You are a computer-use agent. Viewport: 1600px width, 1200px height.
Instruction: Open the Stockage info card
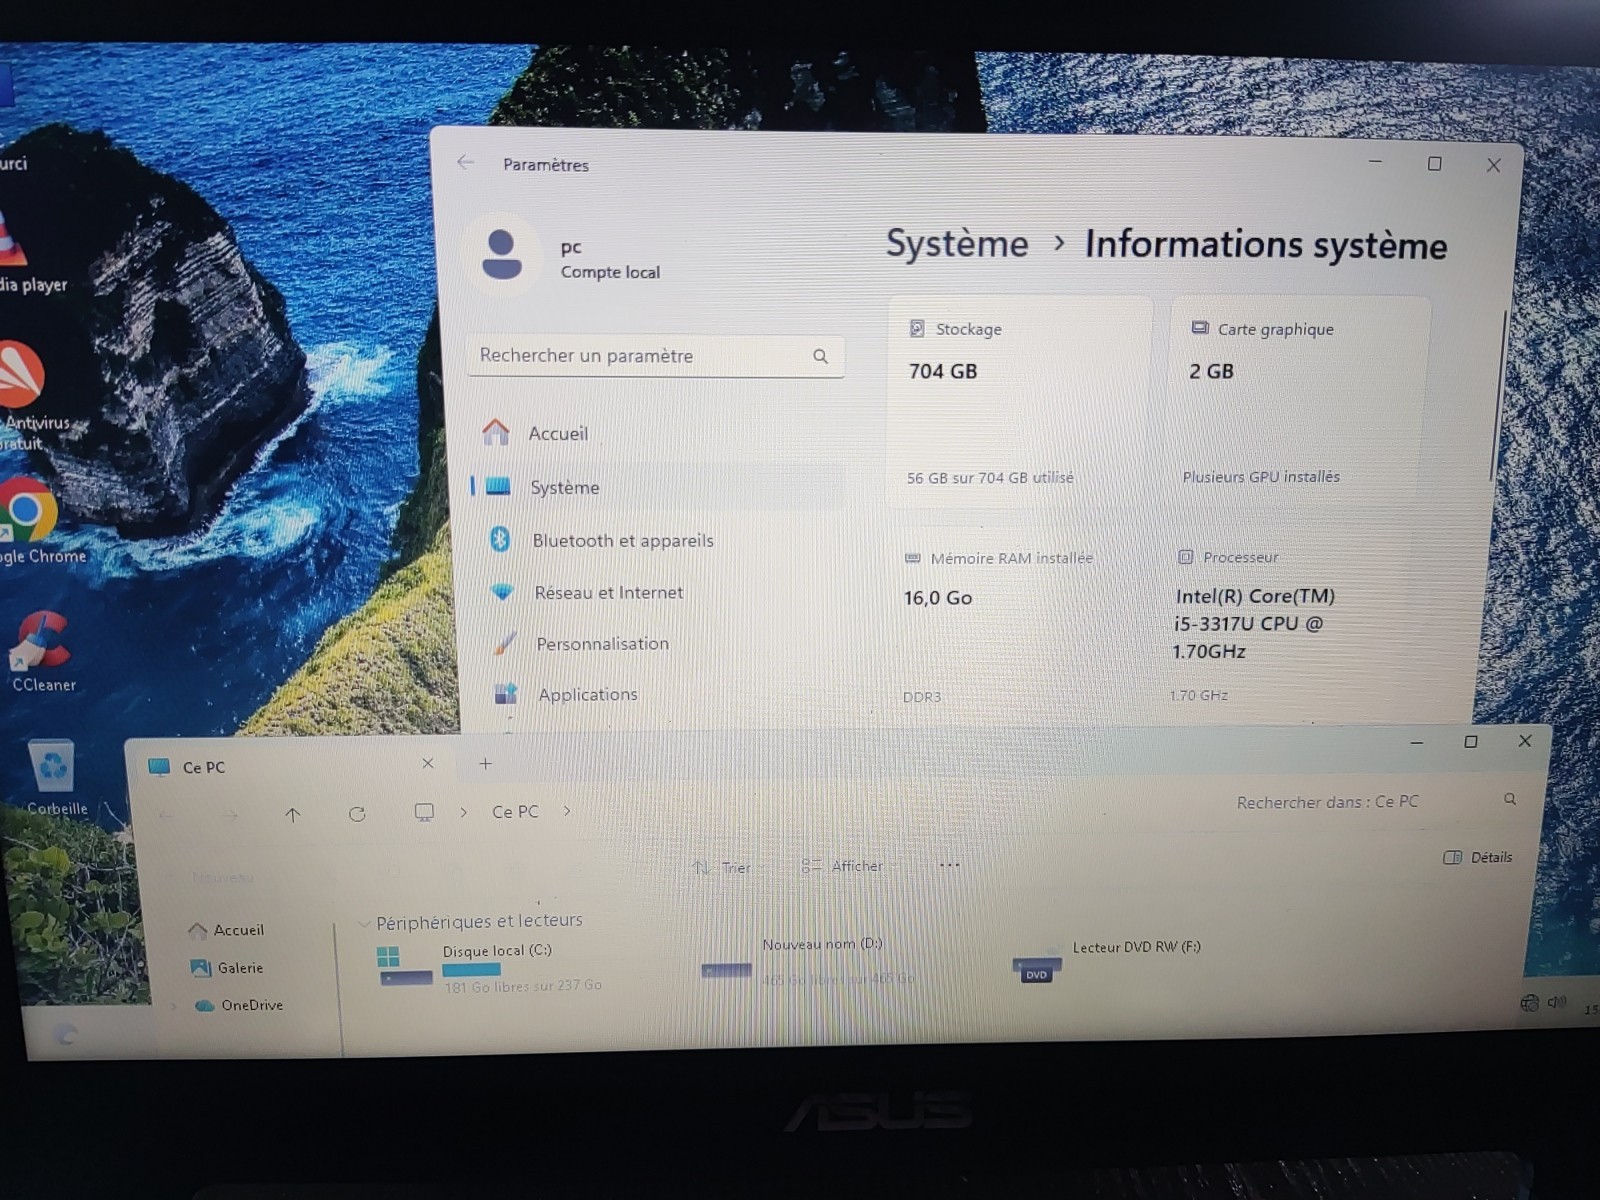1019,400
